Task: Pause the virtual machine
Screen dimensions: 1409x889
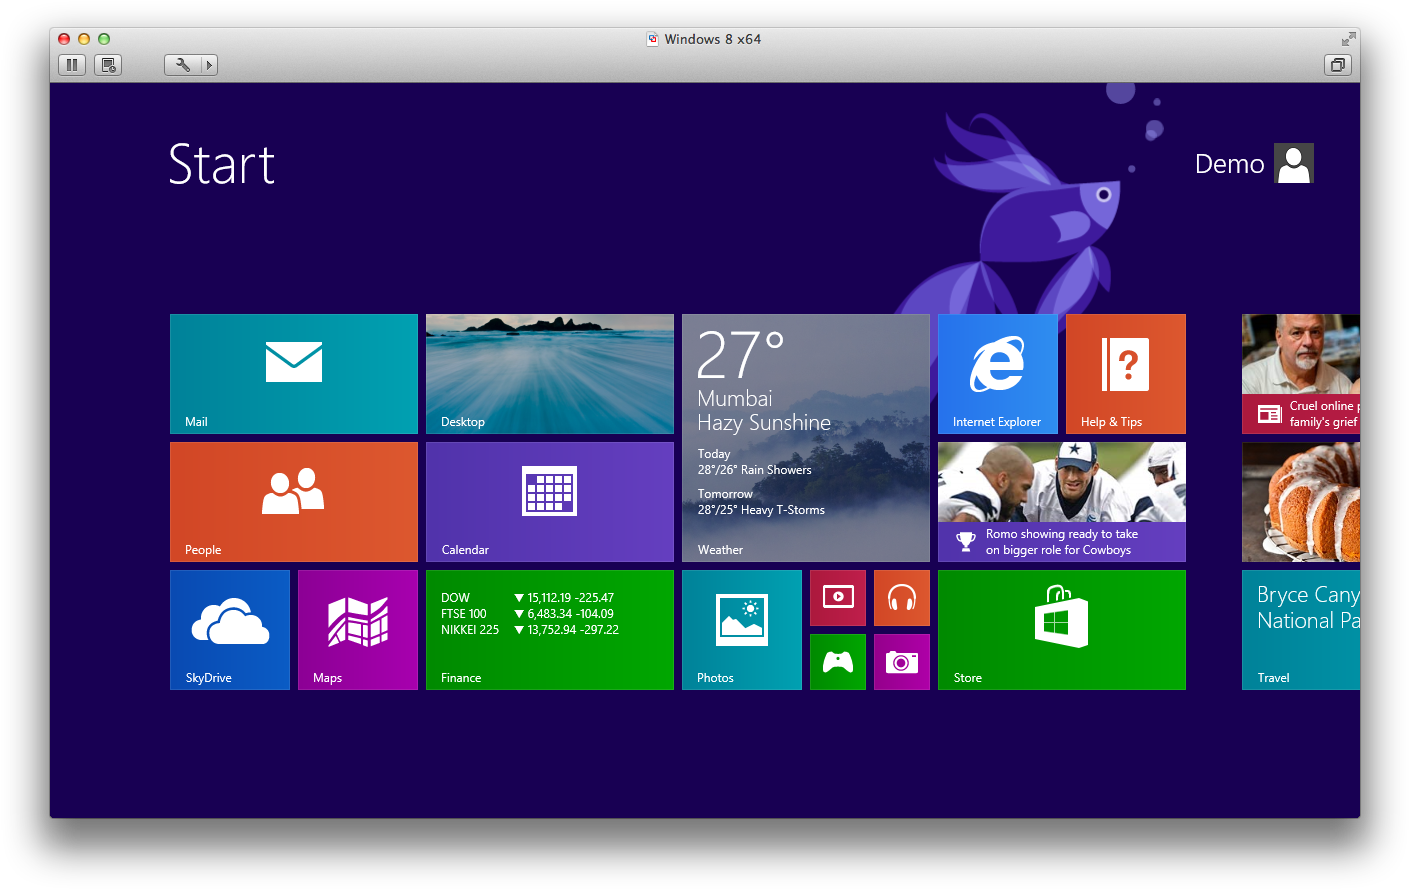Action: [x=72, y=65]
